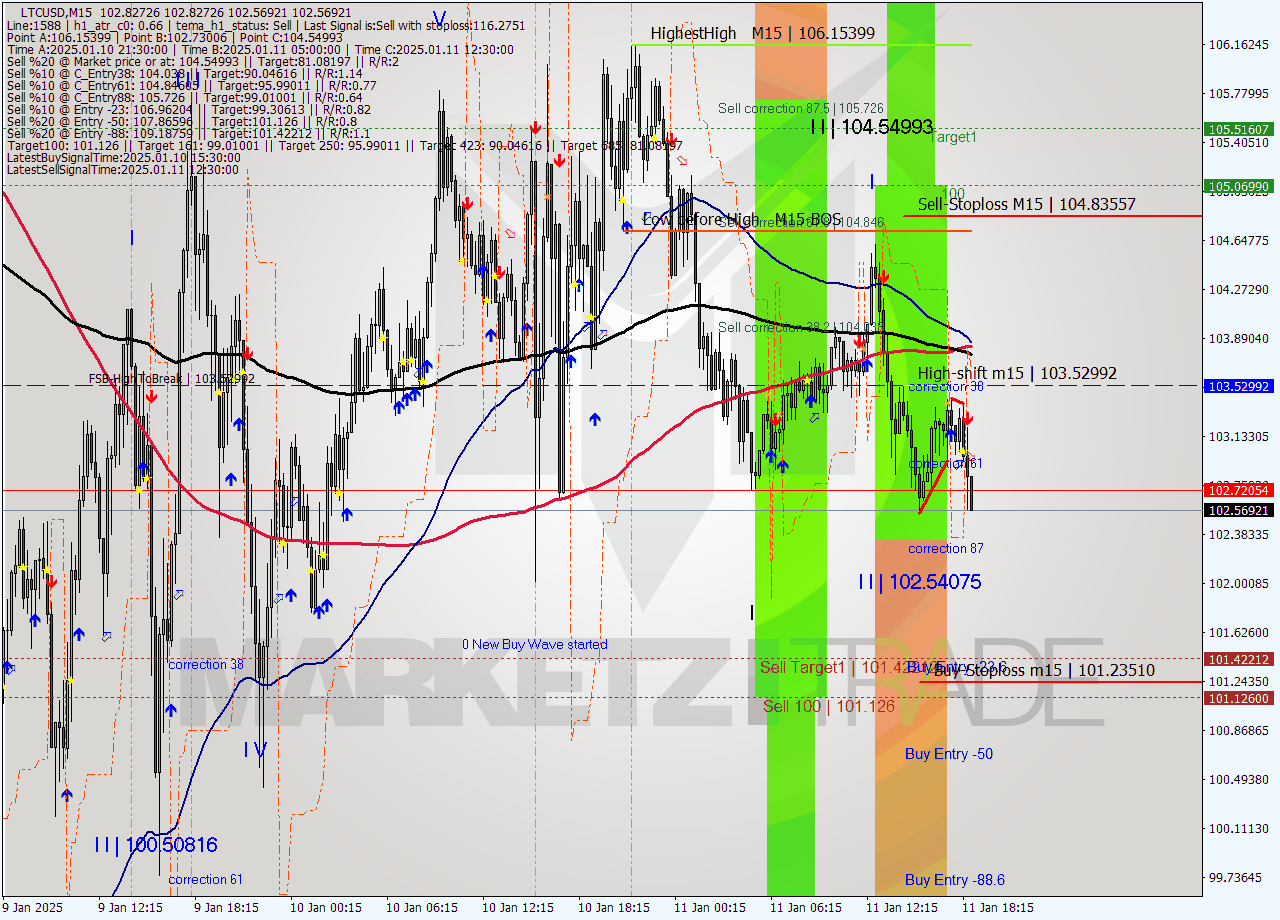This screenshot has height=920, width=1280.
Task: Select the '10 Jan 00:15' time label
Action: pyautogui.click(x=325, y=908)
